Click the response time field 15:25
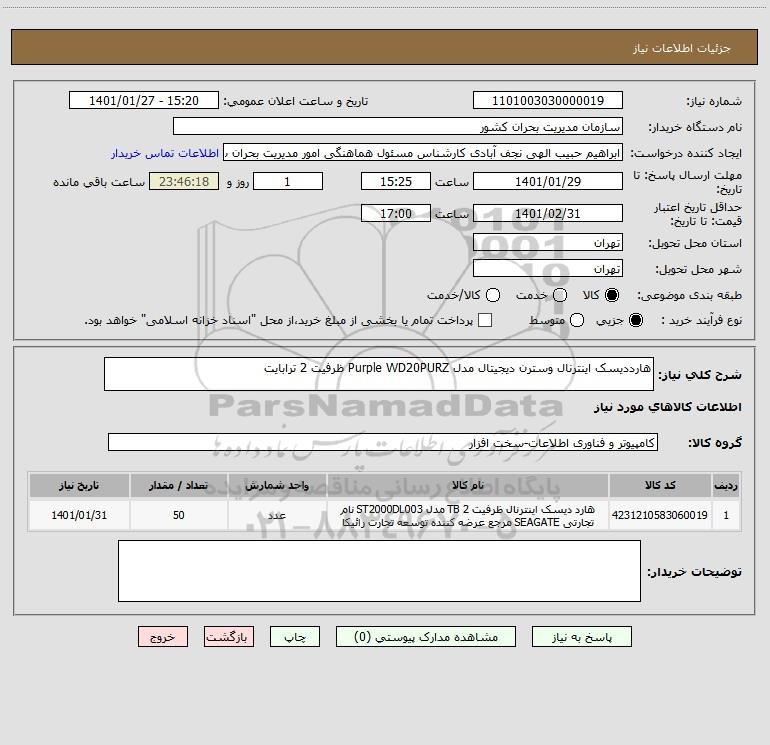 tap(396, 181)
